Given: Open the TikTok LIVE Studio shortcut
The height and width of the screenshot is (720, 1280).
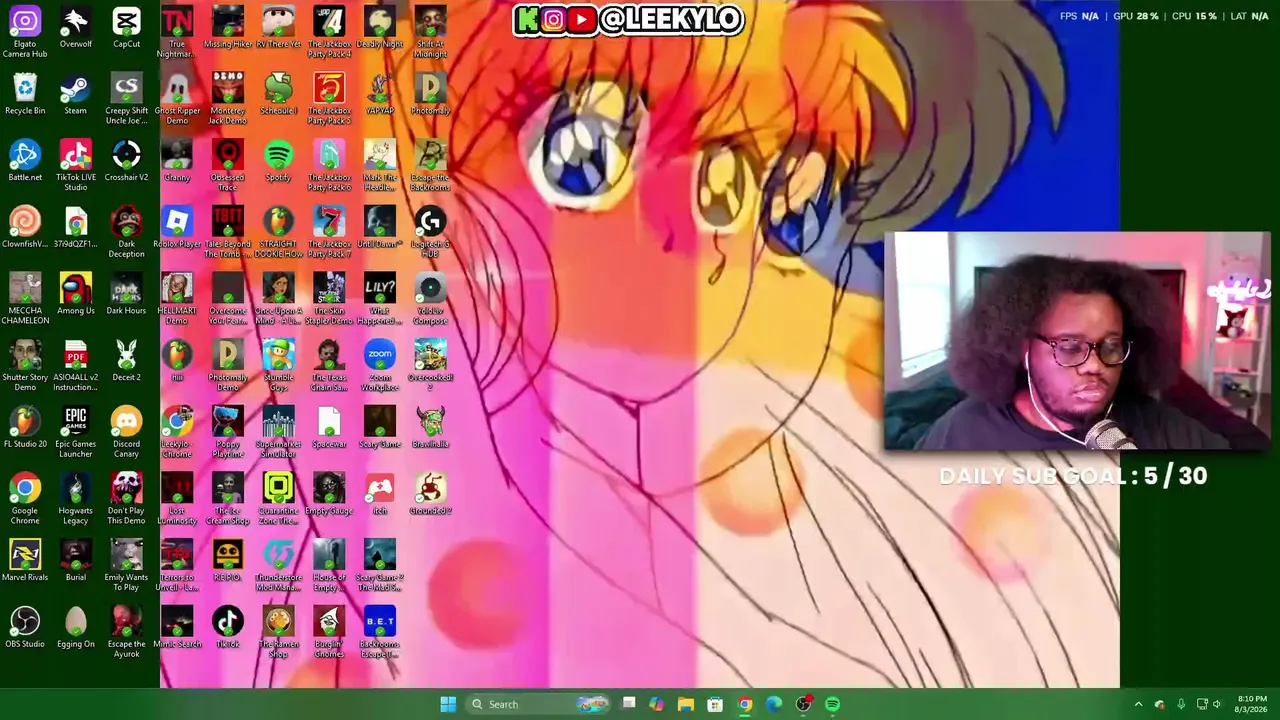Looking at the screenshot, I should pyautogui.click(x=76, y=166).
